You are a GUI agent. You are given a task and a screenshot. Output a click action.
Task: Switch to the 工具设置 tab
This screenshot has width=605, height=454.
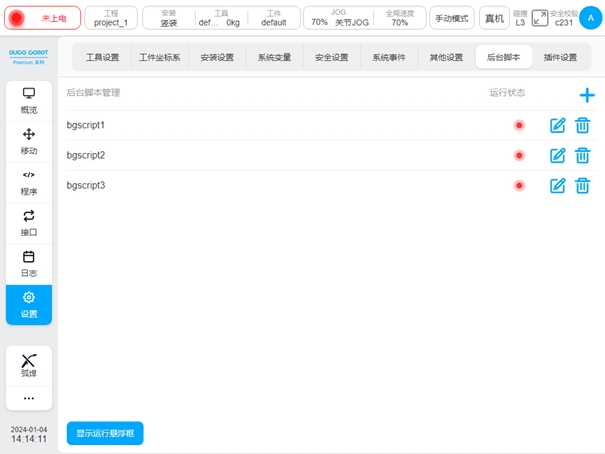(102, 58)
